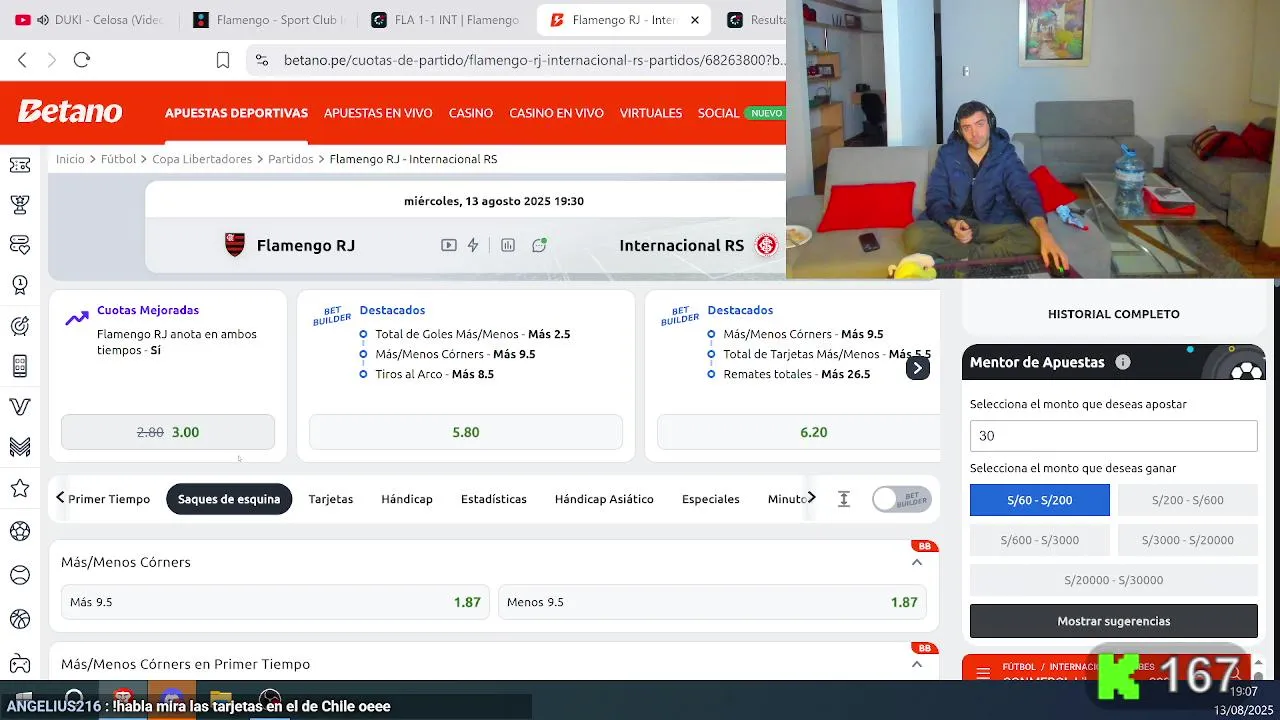Click the collapse-all markets icon
Screen dimensions: 1280x720
click(x=844, y=499)
